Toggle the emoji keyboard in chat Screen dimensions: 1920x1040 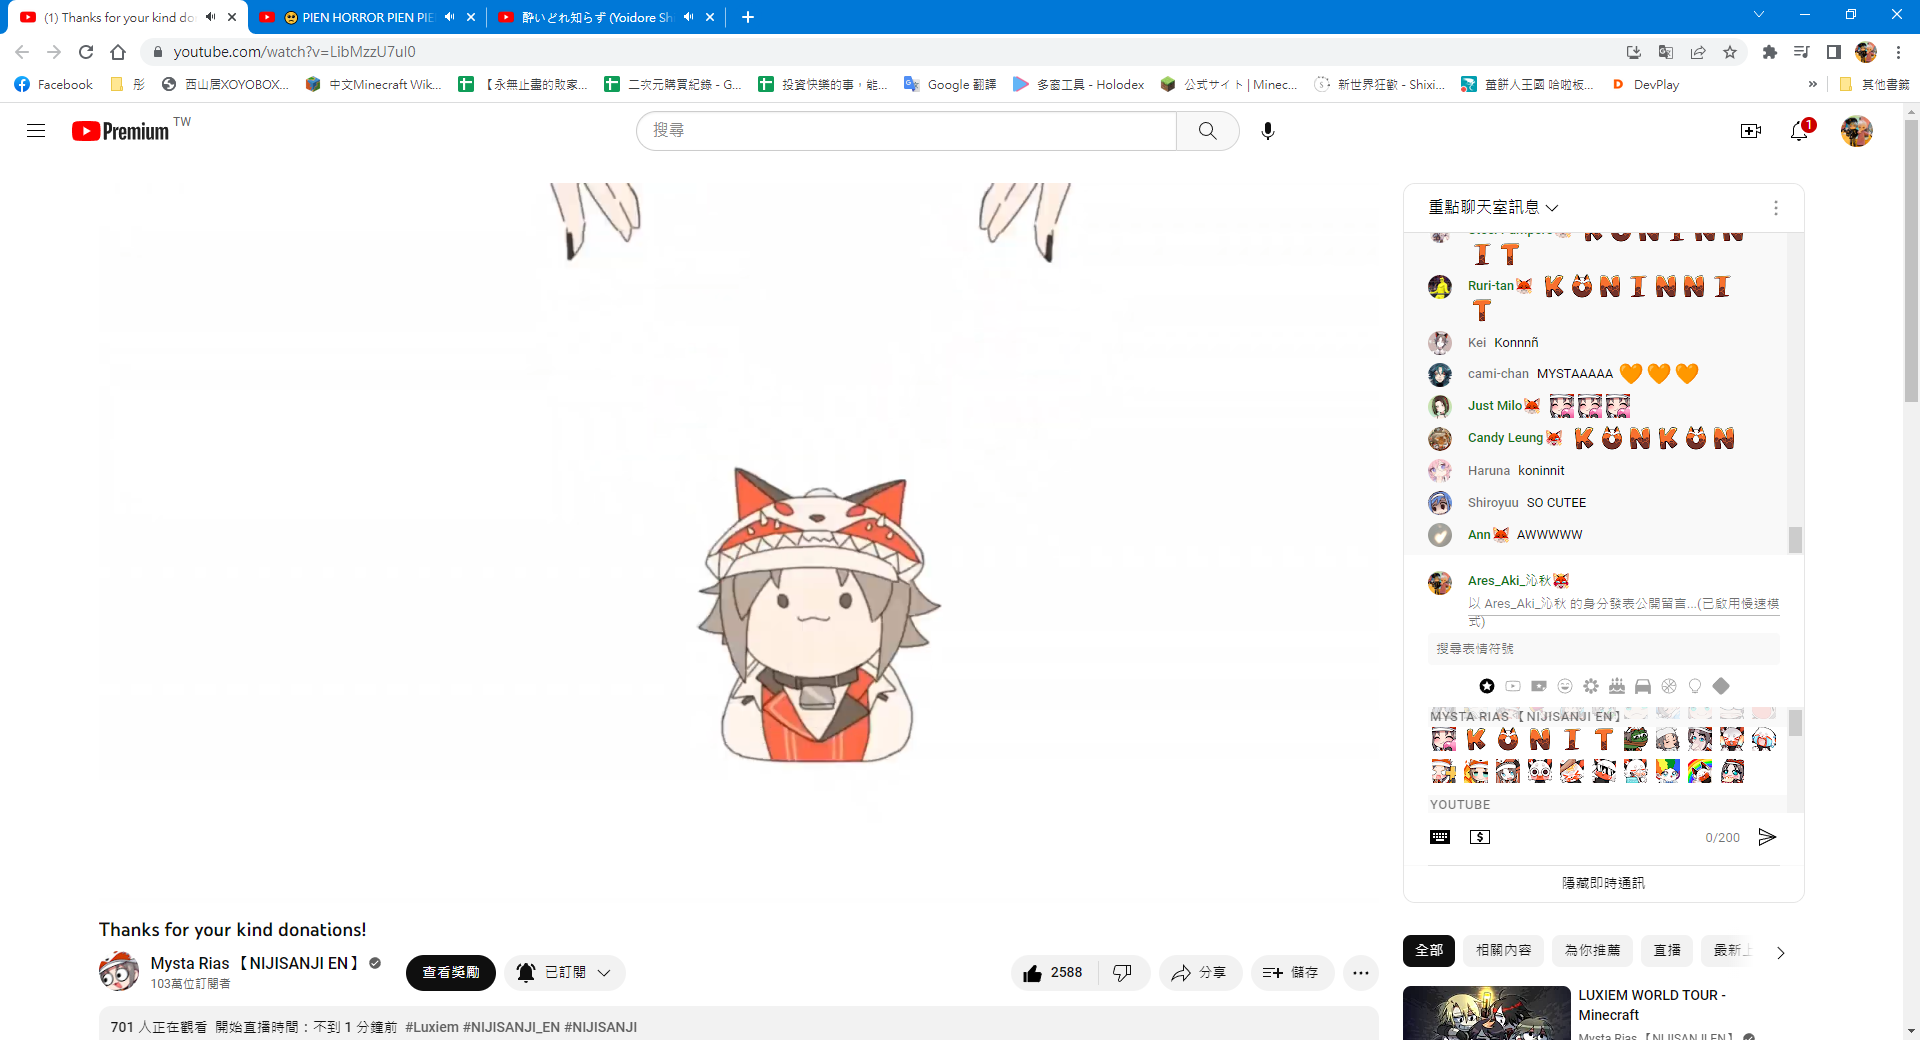1440,837
